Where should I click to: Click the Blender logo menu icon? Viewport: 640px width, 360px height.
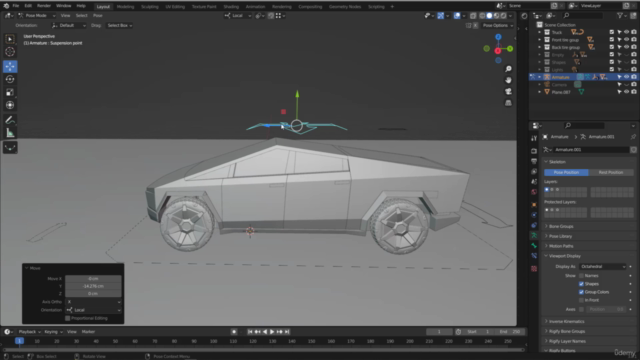6,6
